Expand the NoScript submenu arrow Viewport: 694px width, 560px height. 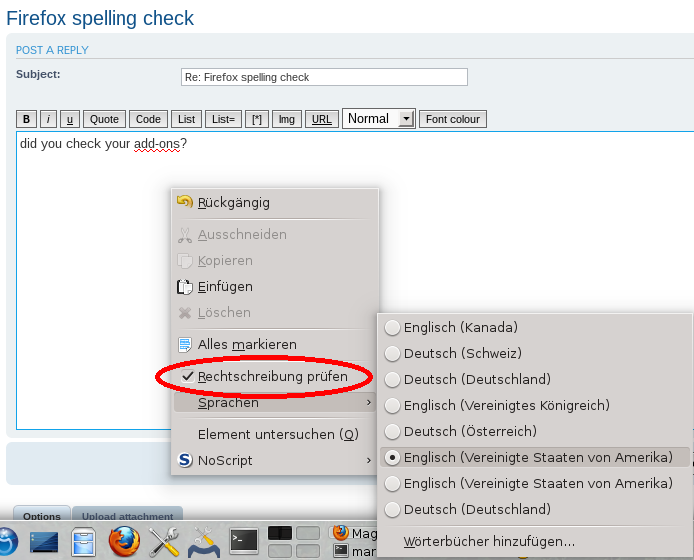point(369,460)
